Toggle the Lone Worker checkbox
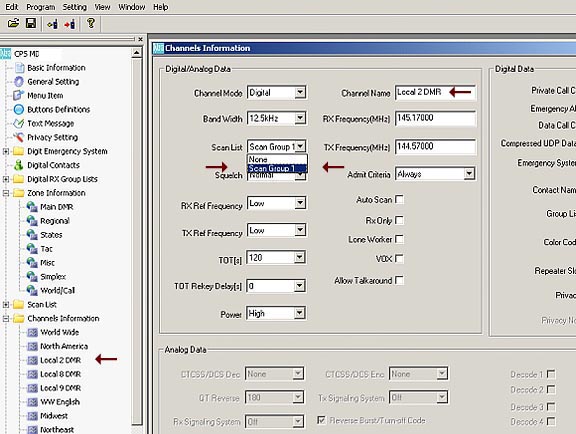 pyautogui.click(x=399, y=239)
